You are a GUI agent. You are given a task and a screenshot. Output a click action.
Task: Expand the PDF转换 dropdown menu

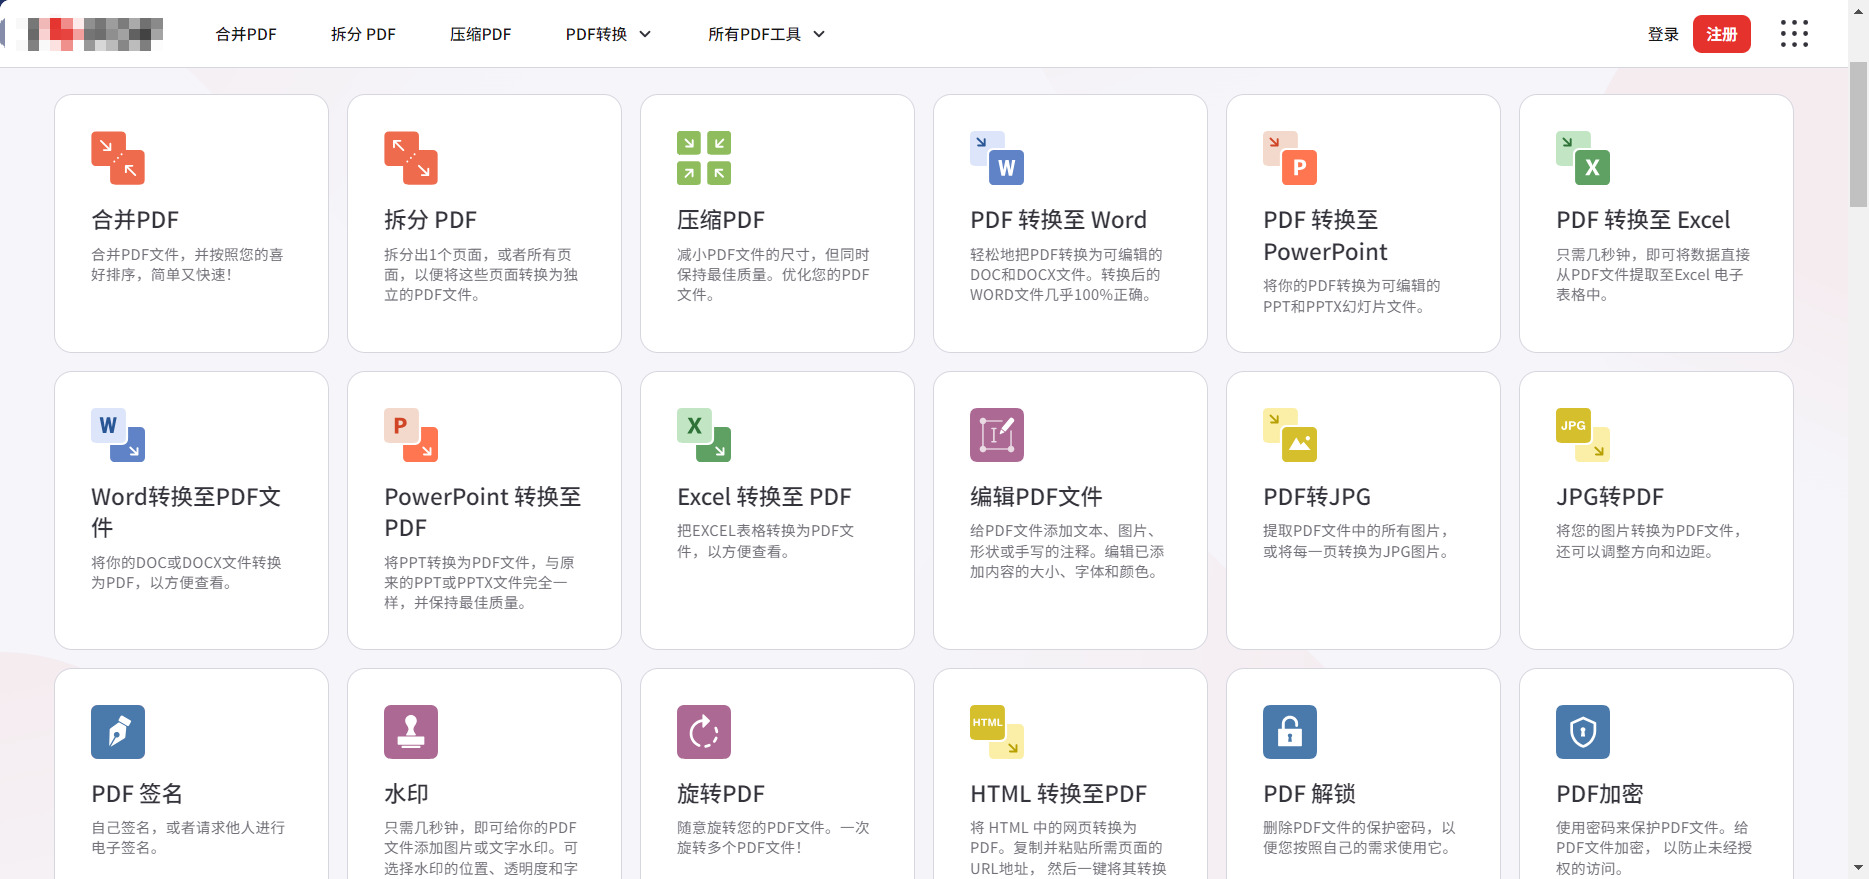(x=608, y=34)
